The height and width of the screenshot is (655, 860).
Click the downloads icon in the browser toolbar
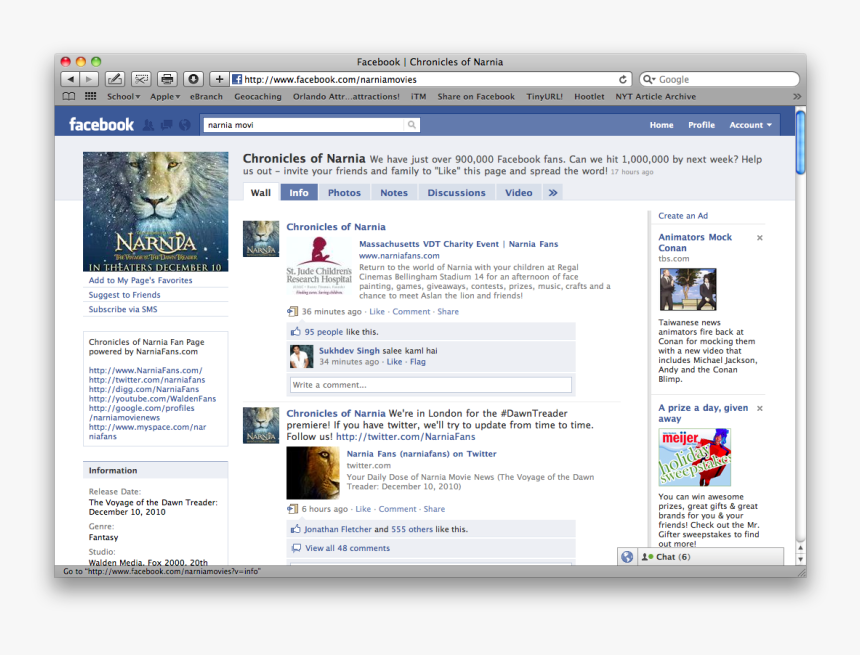click(x=193, y=79)
